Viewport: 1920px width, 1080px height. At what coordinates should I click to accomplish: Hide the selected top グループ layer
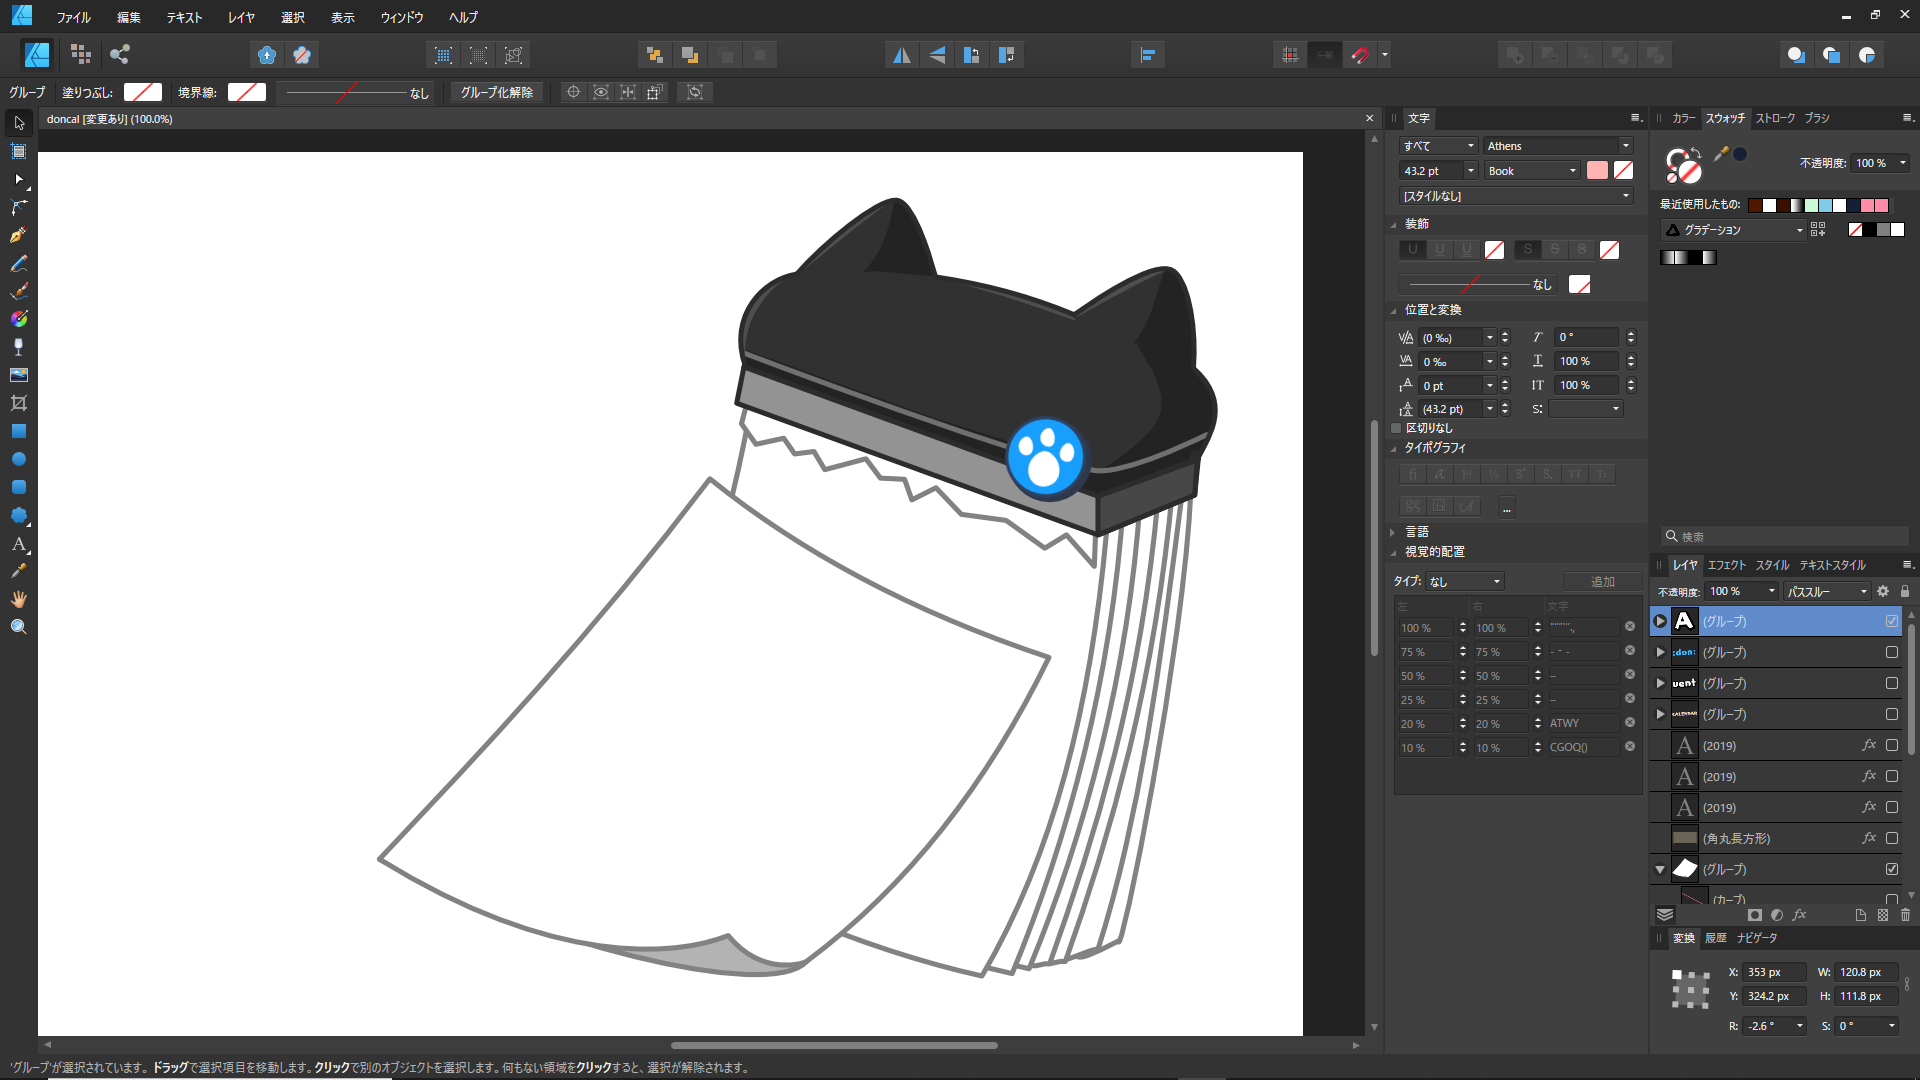point(1891,621)
